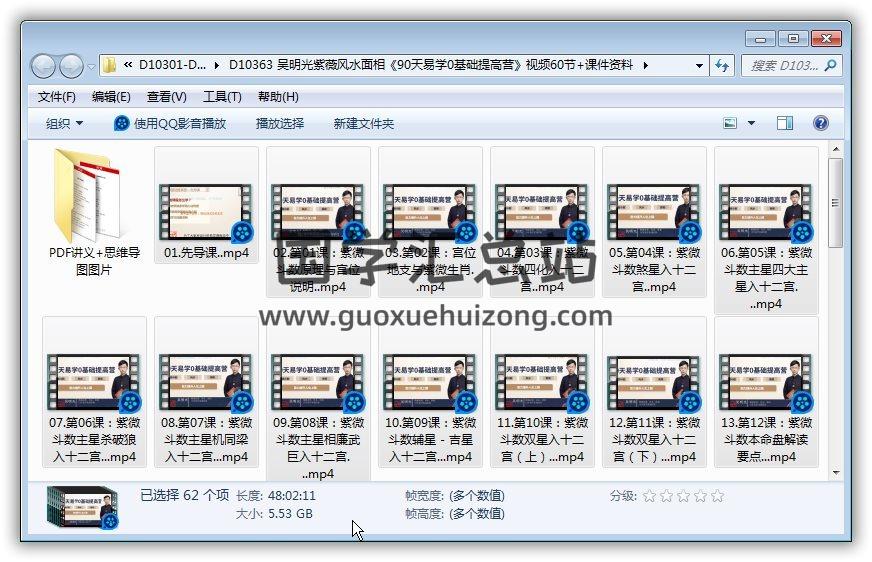
Task: Select video thumbnail 13.第12课 紫微斗数本命盘解读要点
Action: (x=766, y=382)
